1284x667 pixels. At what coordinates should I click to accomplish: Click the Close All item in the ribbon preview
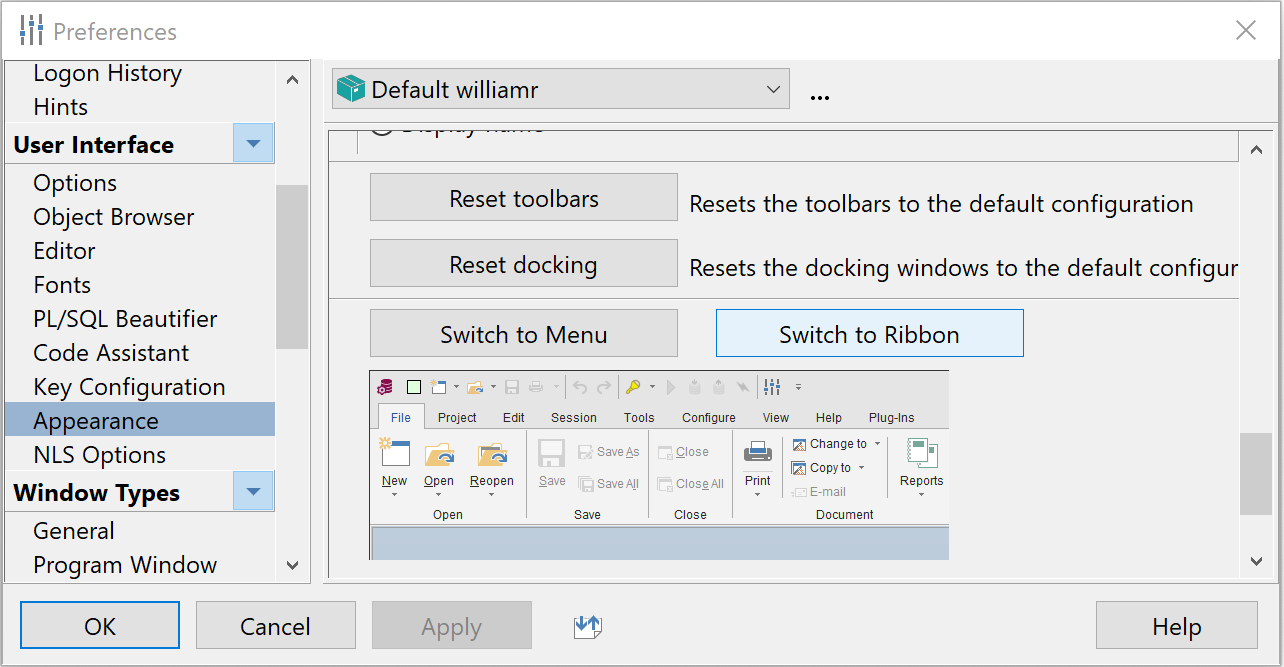[691, 484]
